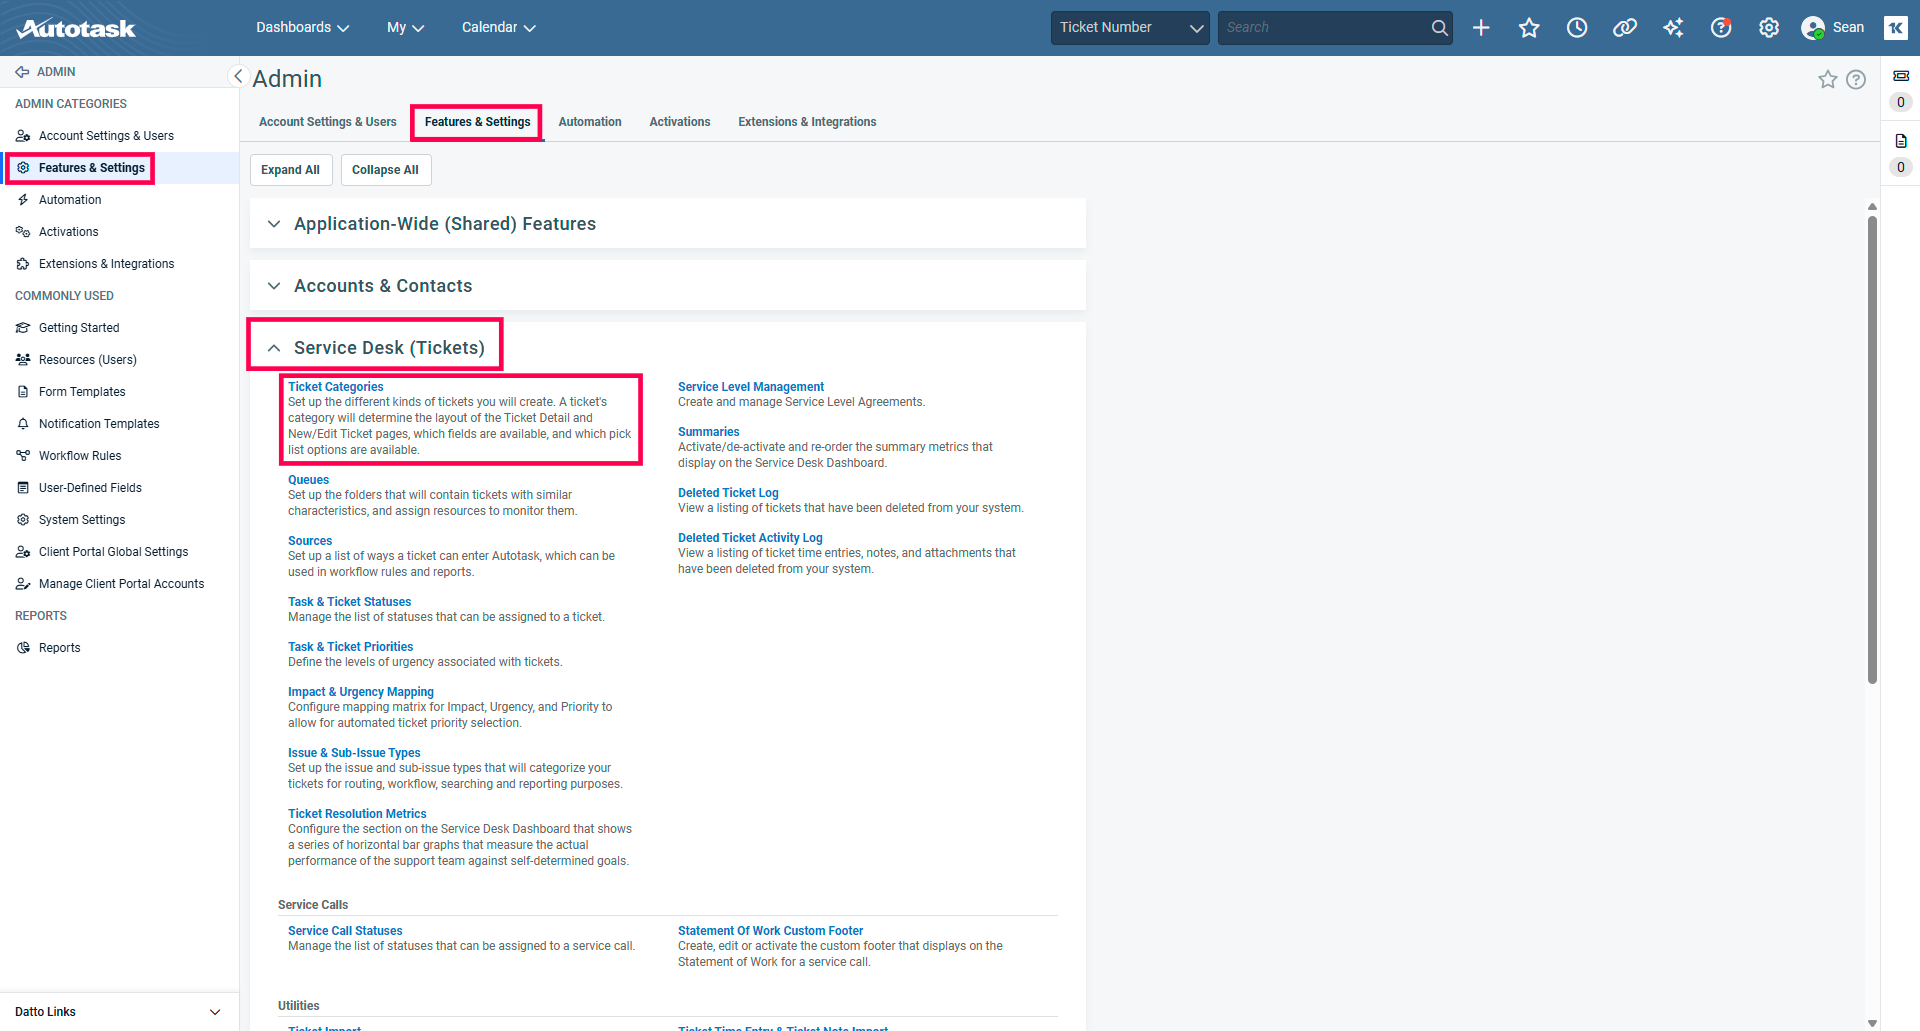Click the link chain icon in top bar
Image resolution: width=1920 pixels, height=1031 pixels.
pyautogui.click(x=1625, y=28)
